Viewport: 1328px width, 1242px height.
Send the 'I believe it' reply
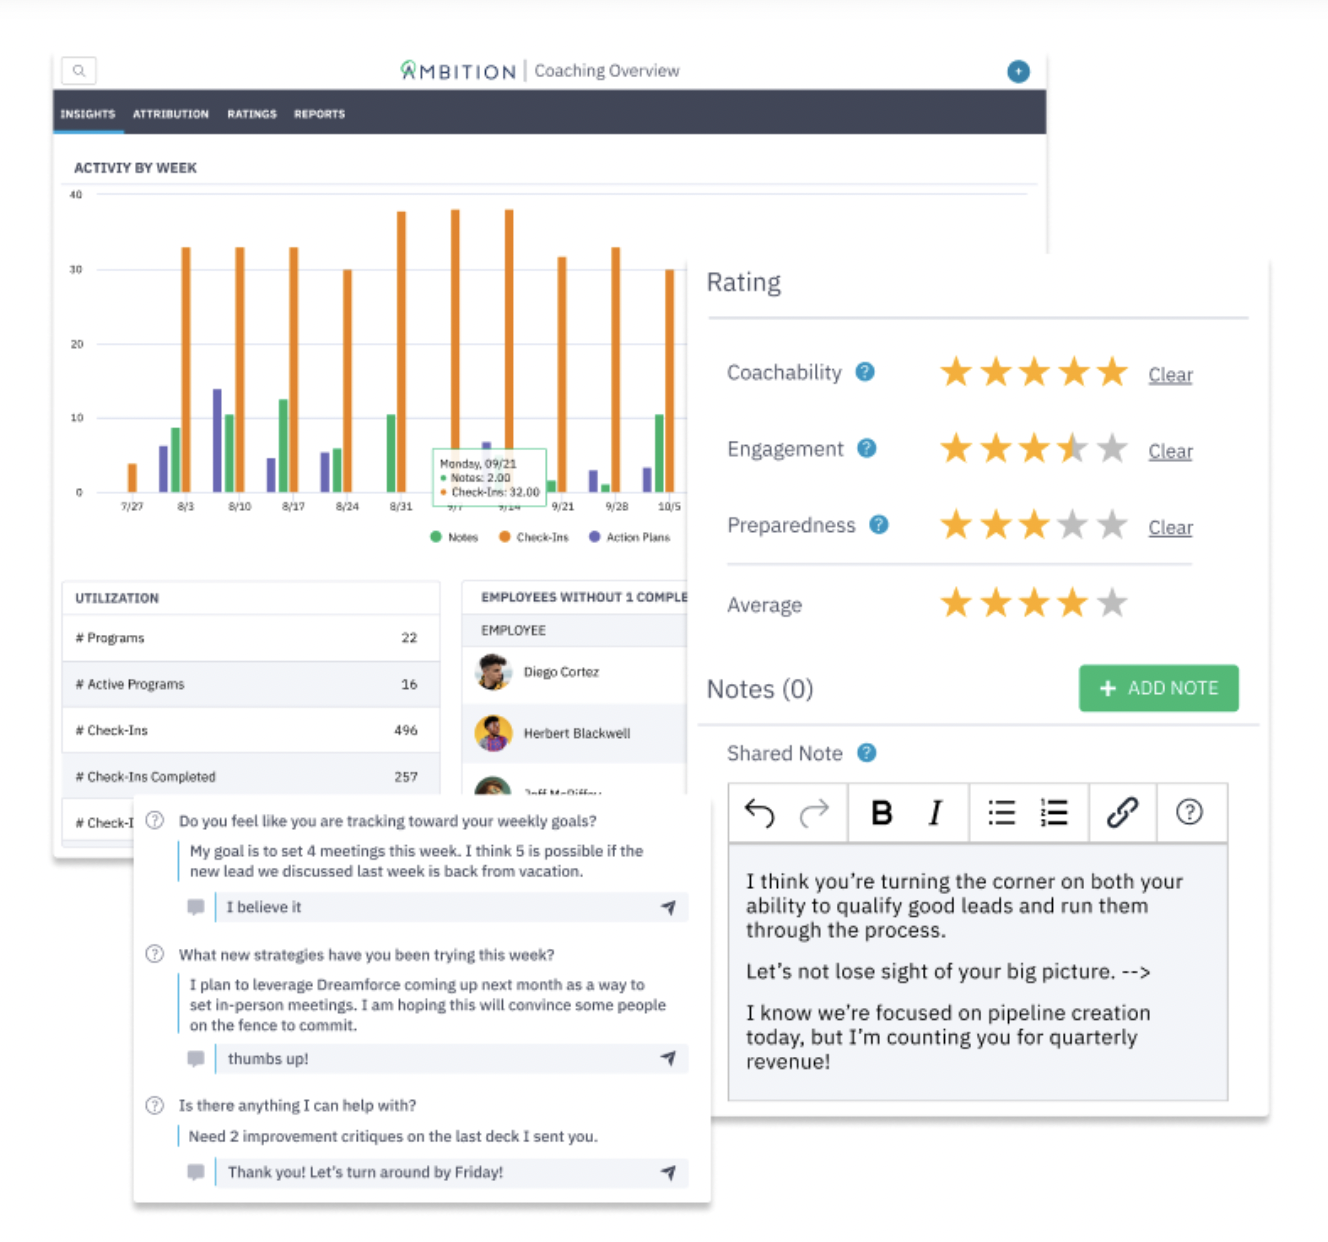[668, 907]
